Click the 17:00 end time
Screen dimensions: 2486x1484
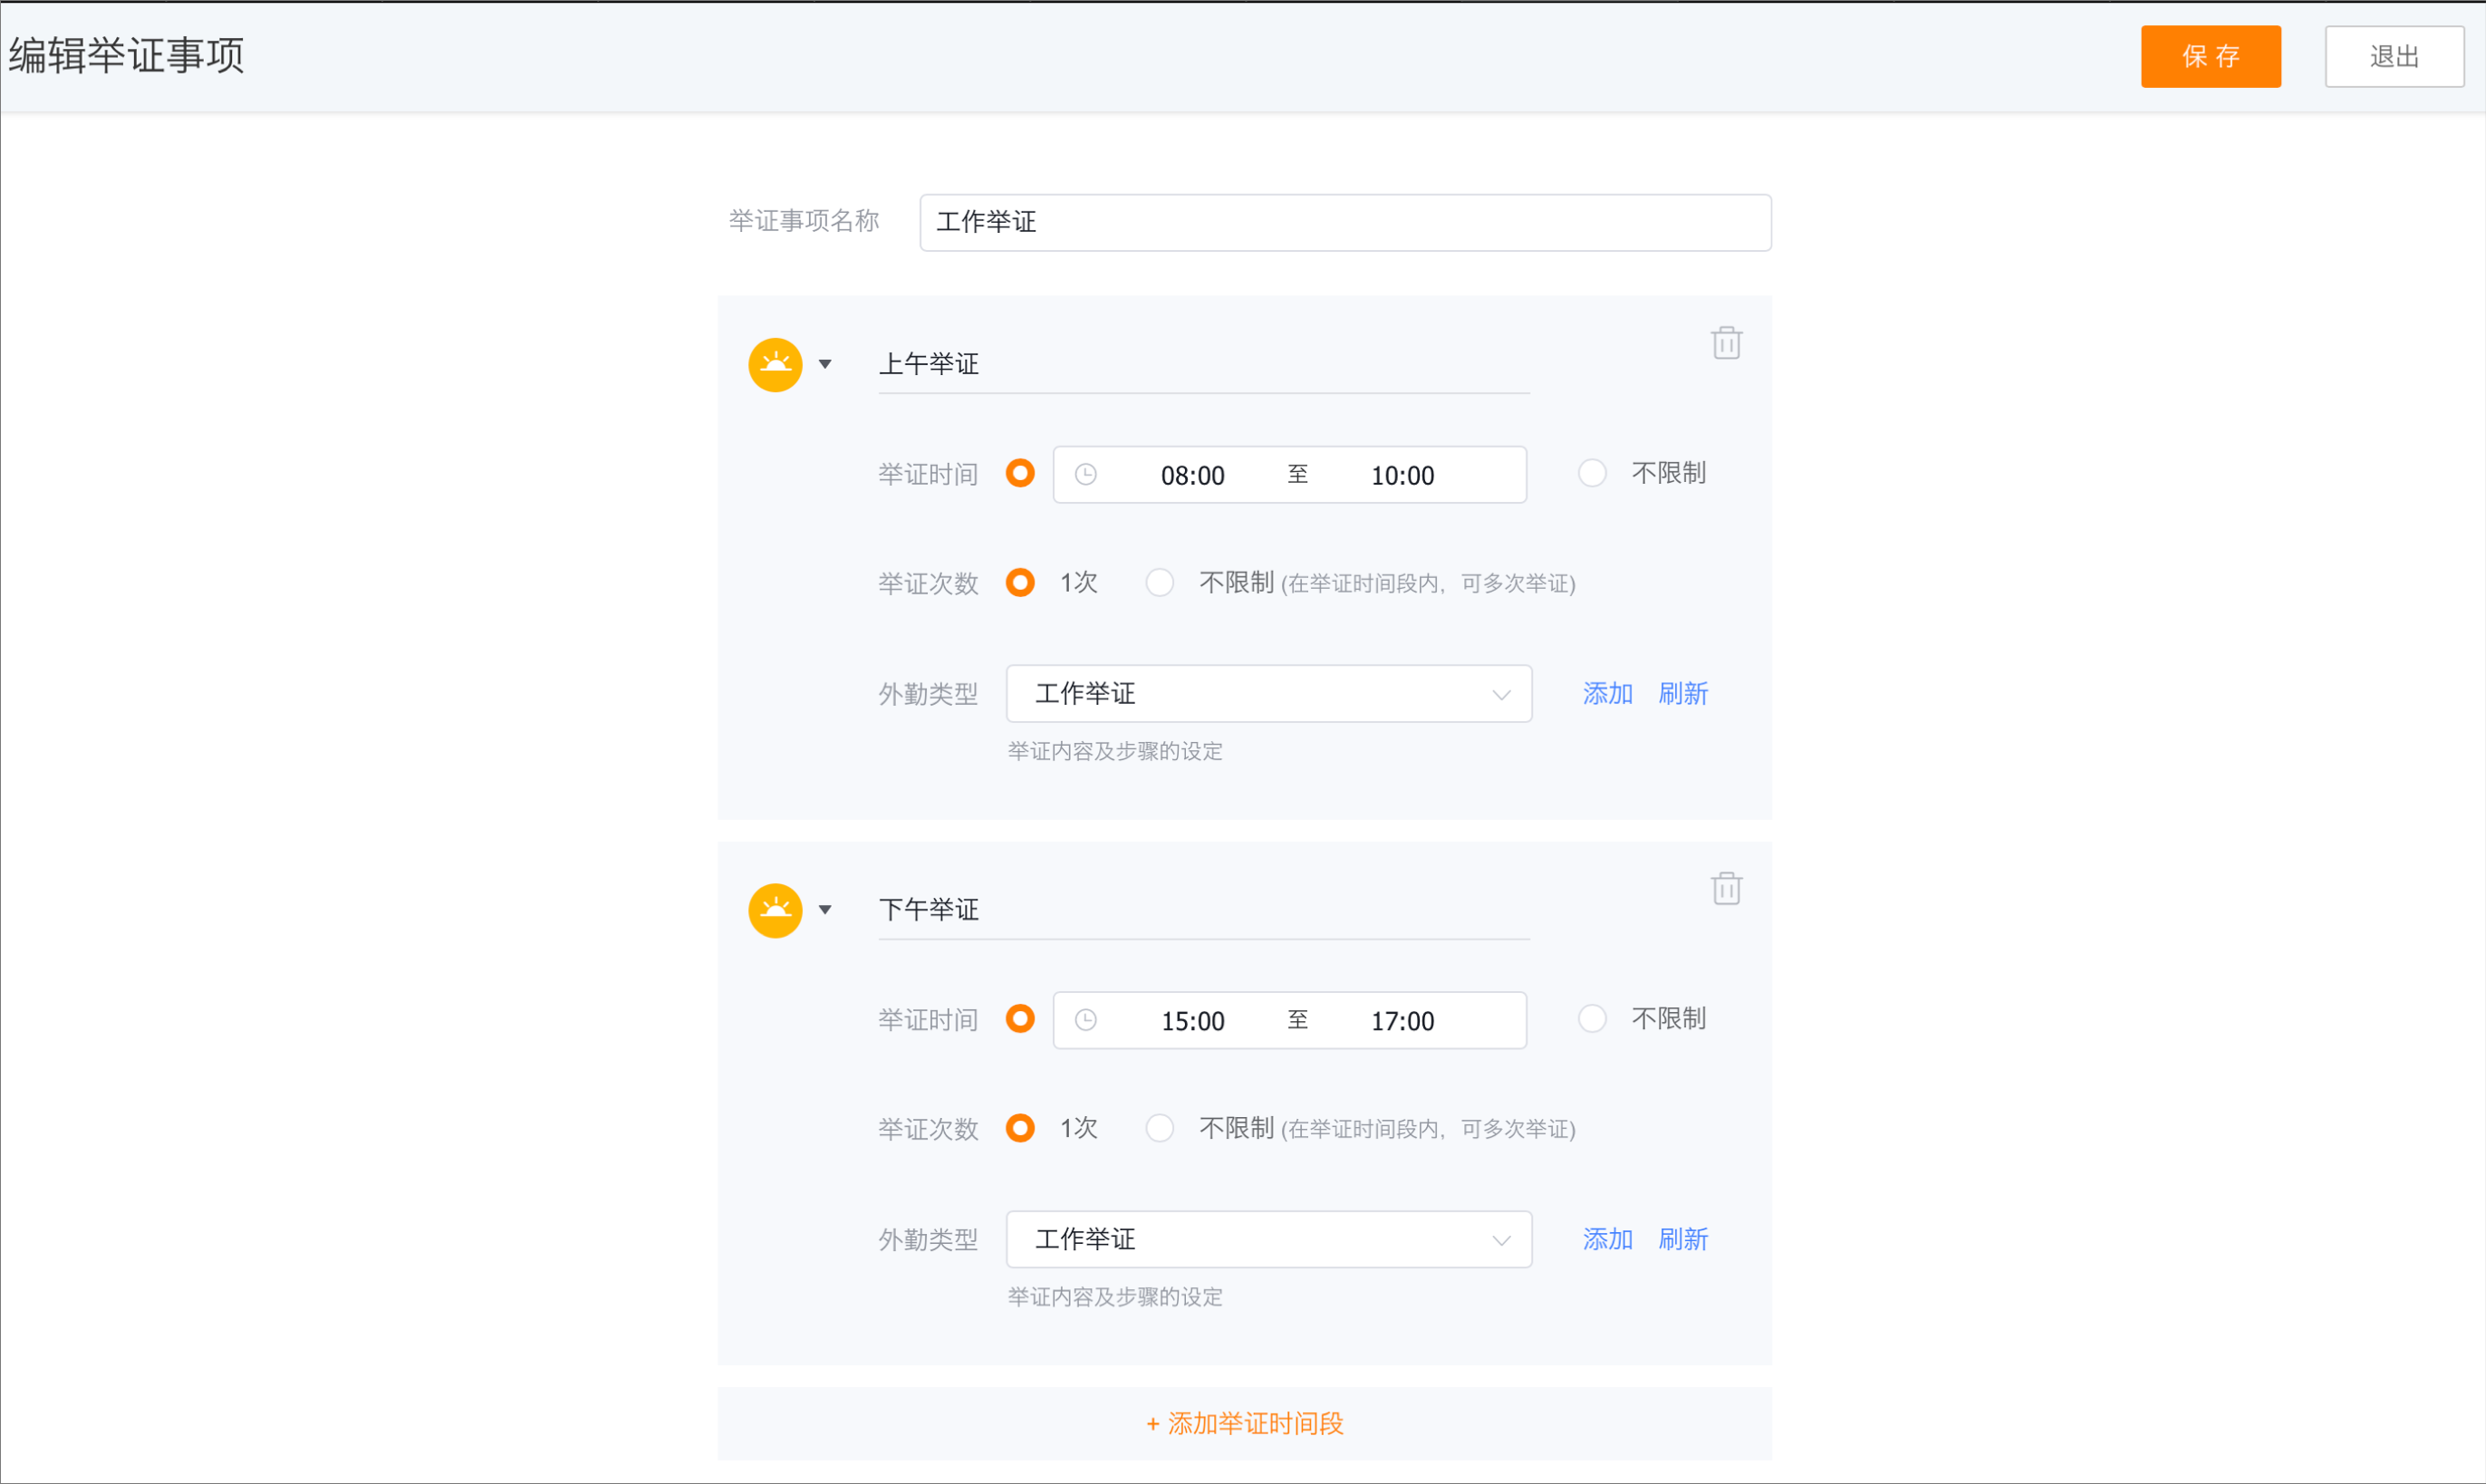1403,1021
